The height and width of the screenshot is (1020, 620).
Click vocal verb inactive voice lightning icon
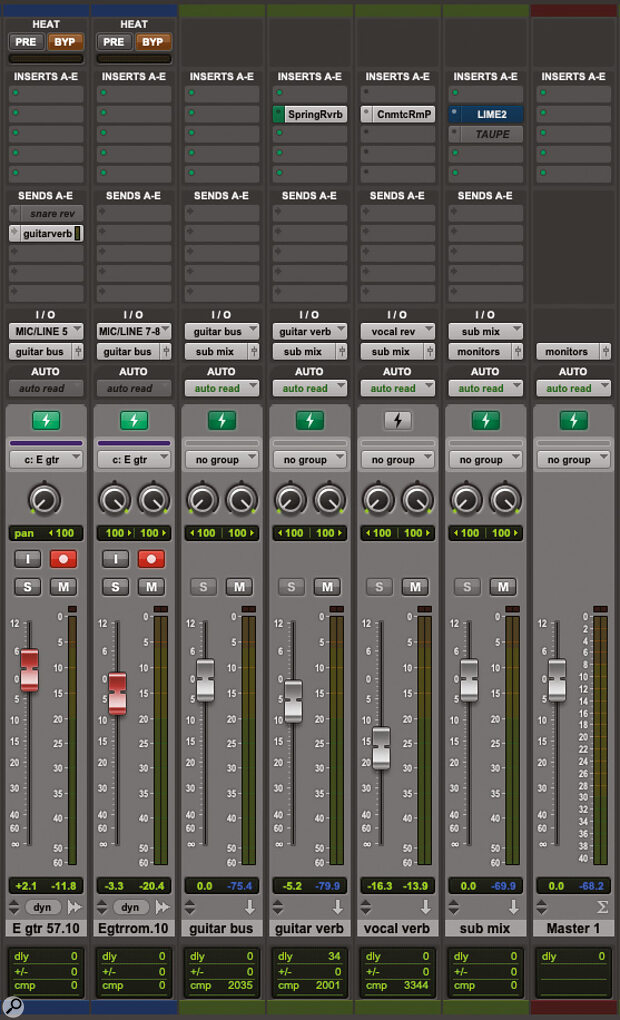coord(398,420)
